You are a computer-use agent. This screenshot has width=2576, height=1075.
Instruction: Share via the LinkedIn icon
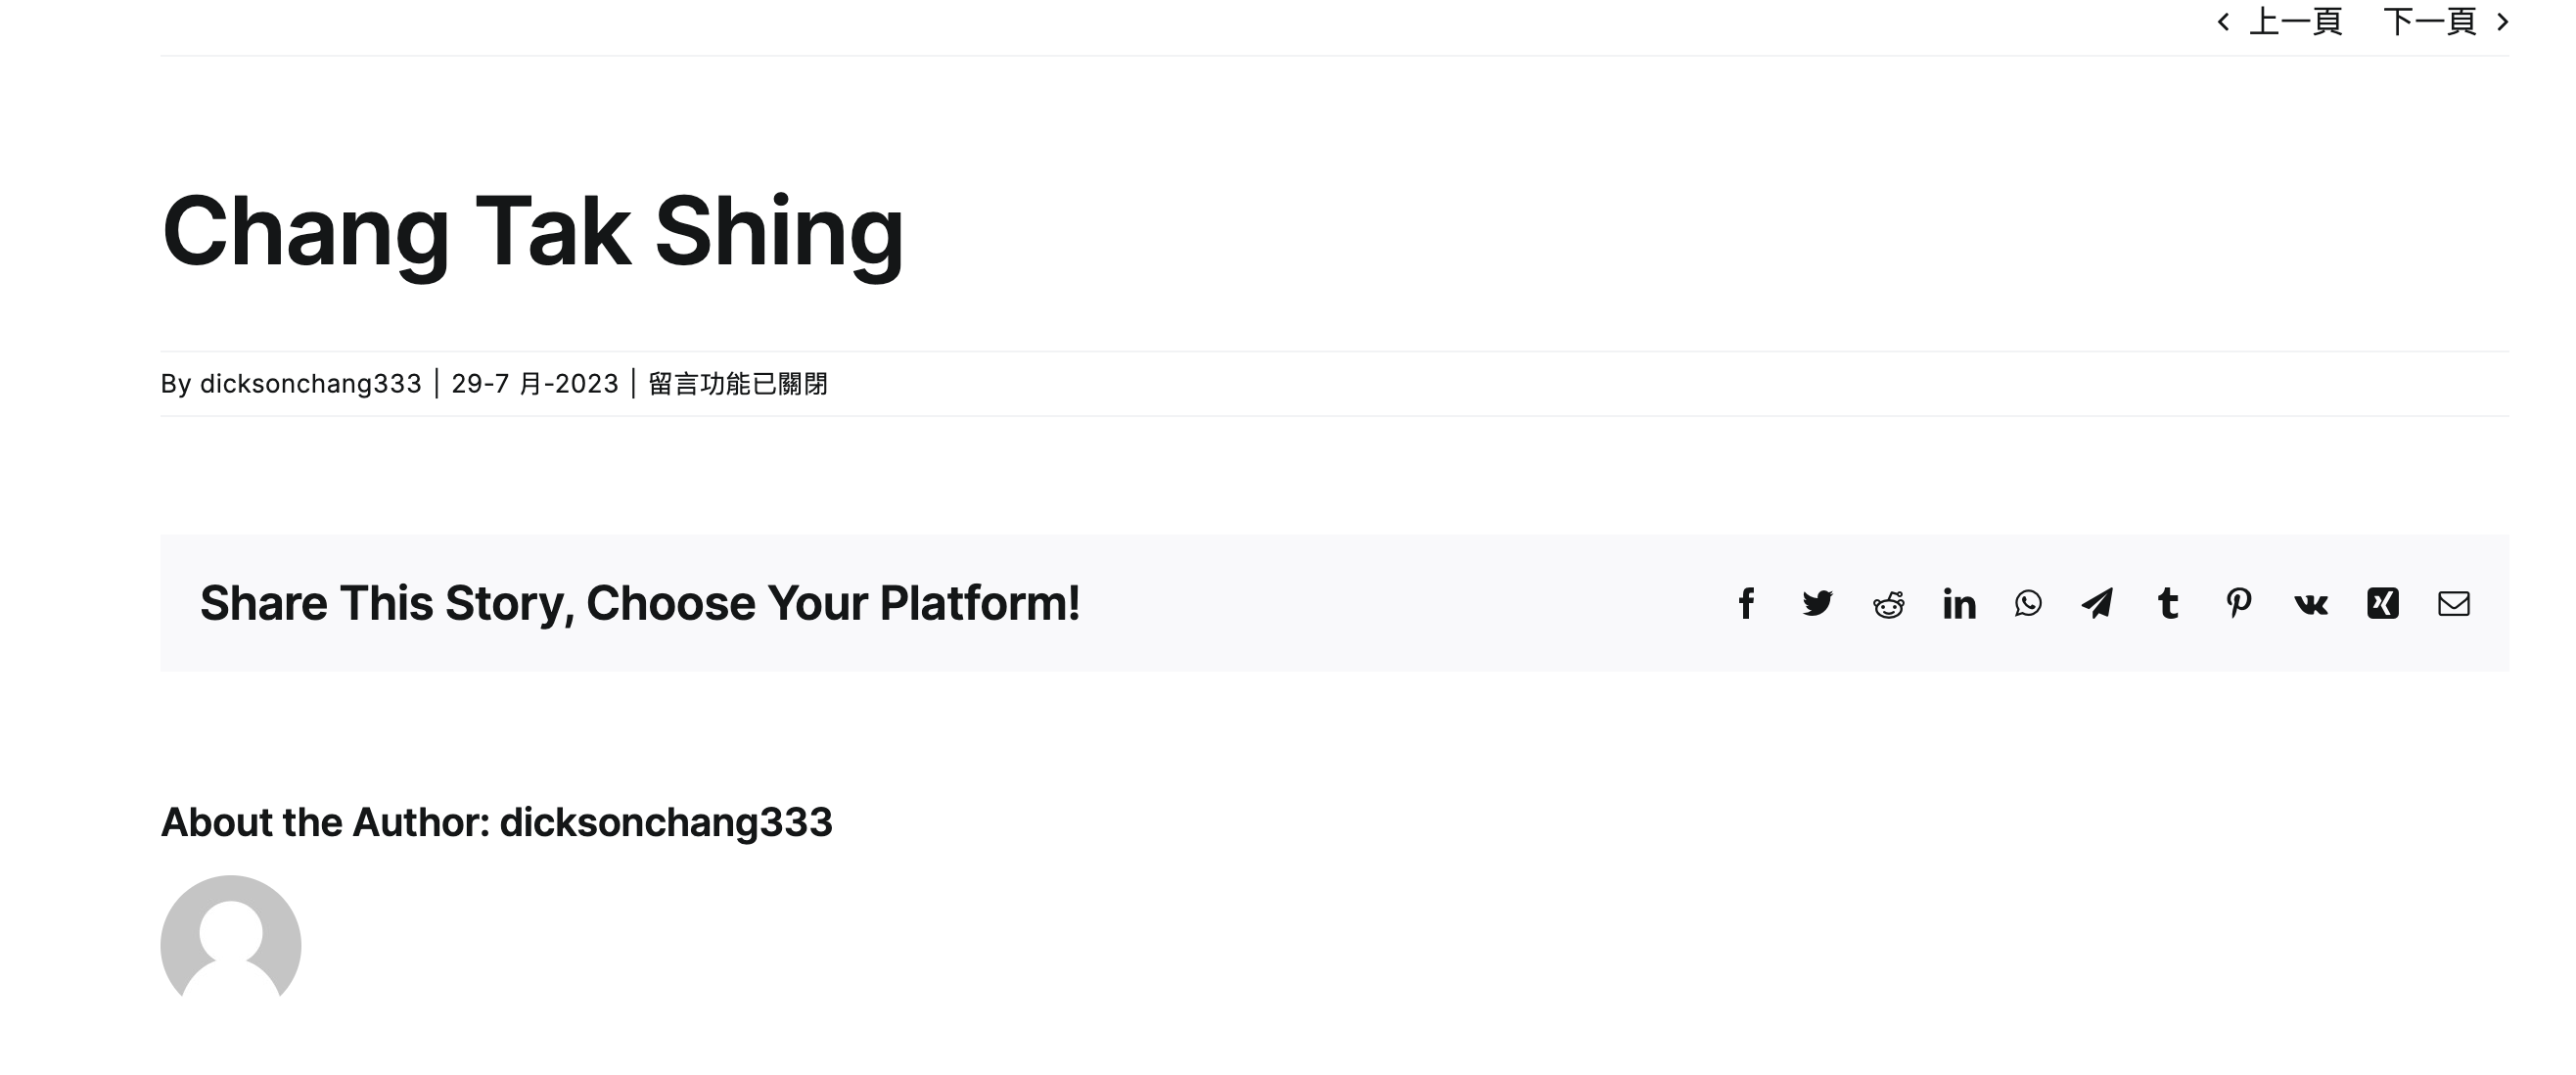pyautogui.click(x=1959, y=603)
